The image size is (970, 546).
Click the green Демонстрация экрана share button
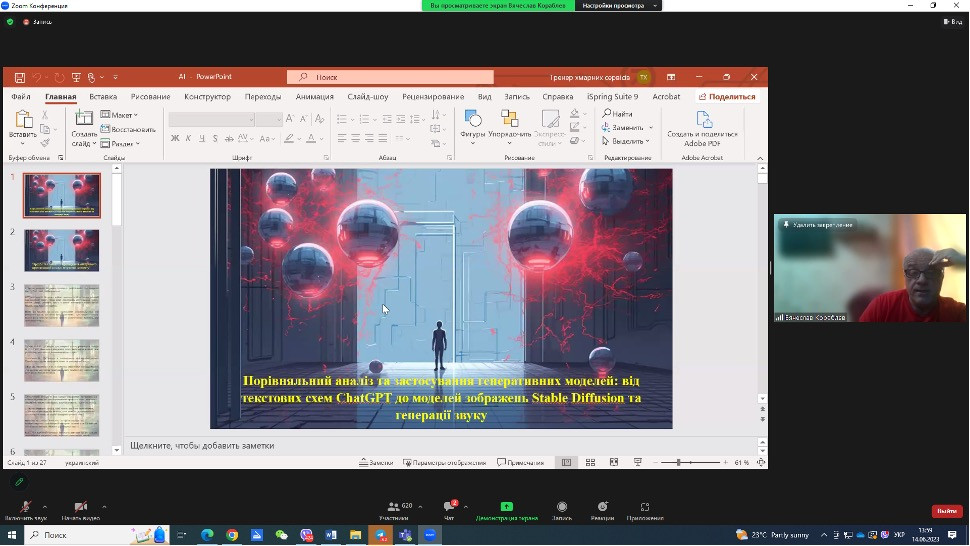click(x=506, y=507)
